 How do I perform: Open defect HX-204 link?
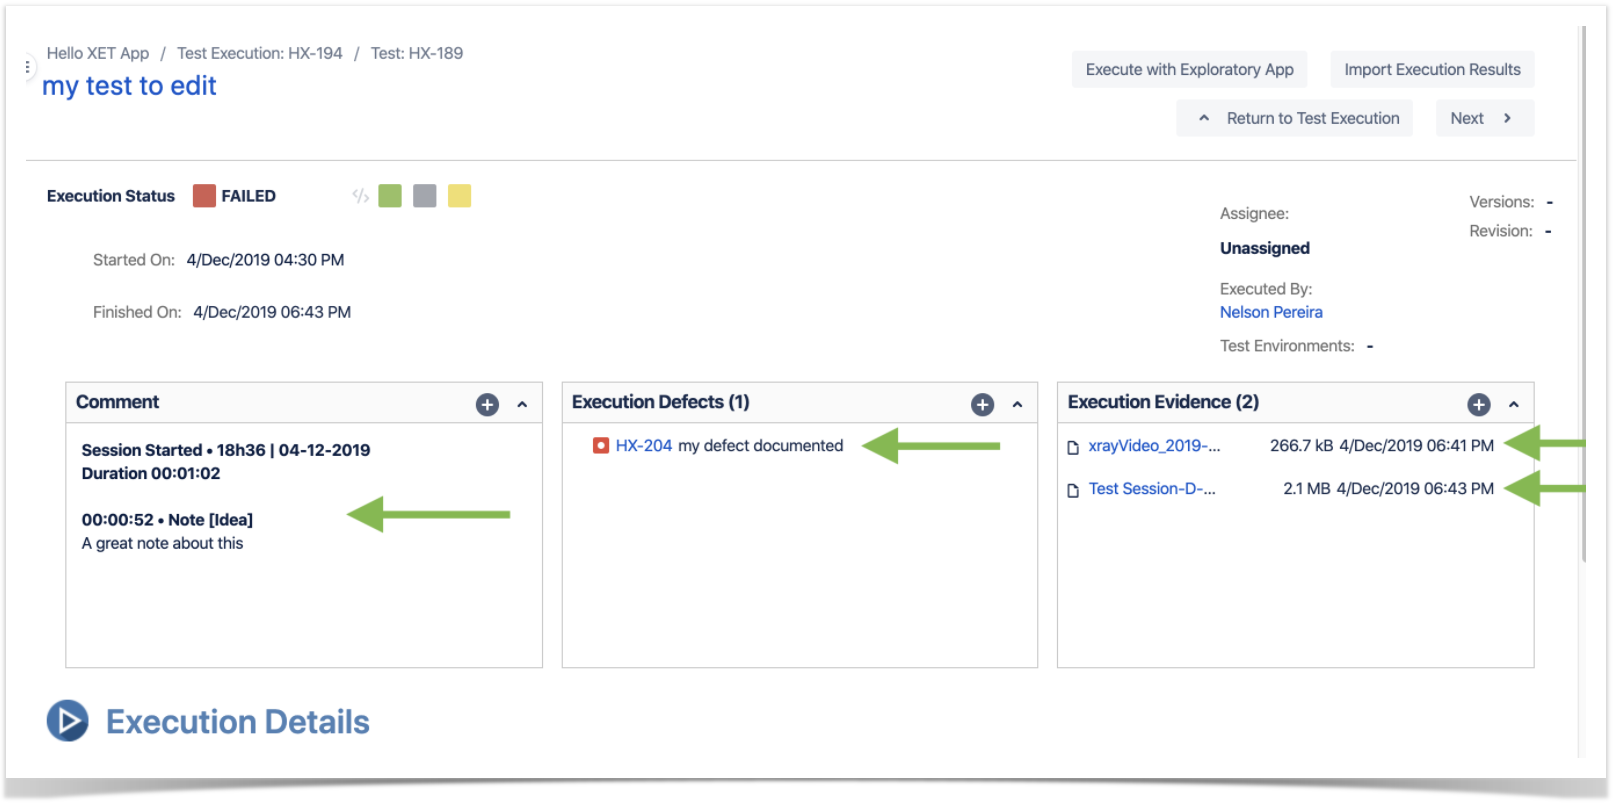coord(644,446)
